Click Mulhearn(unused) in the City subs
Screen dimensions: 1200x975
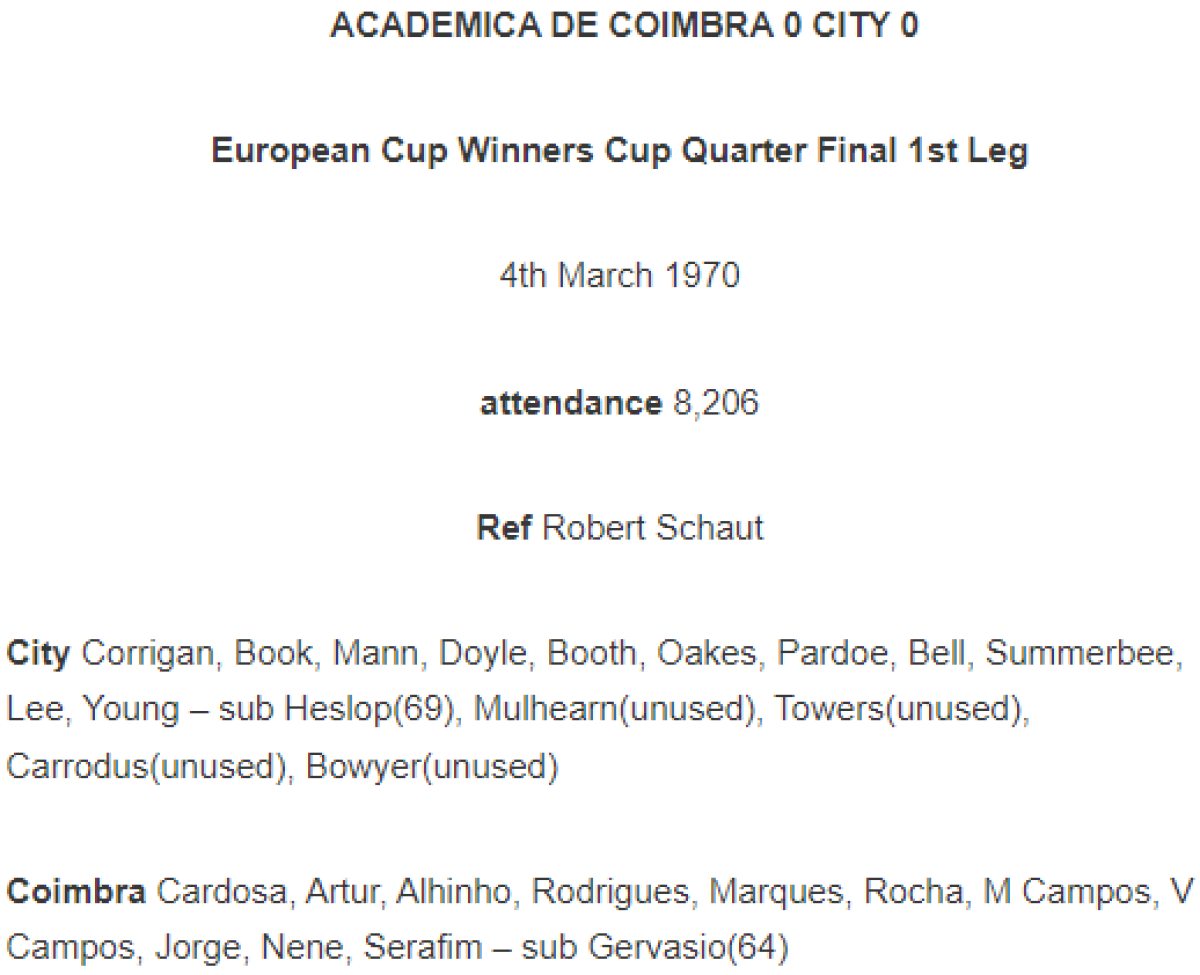click(x=613, y=710)
